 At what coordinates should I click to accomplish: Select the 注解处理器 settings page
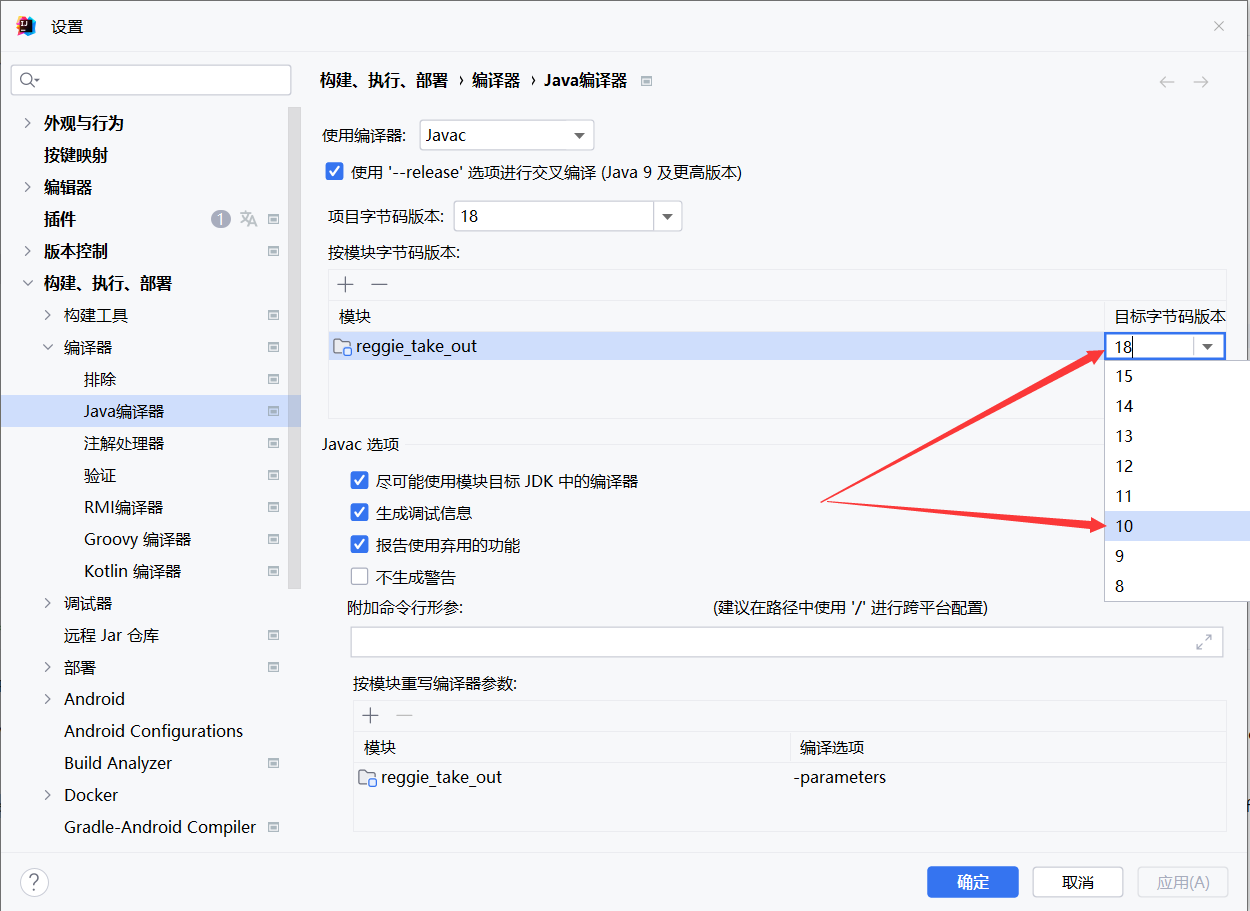click(124, 443)
